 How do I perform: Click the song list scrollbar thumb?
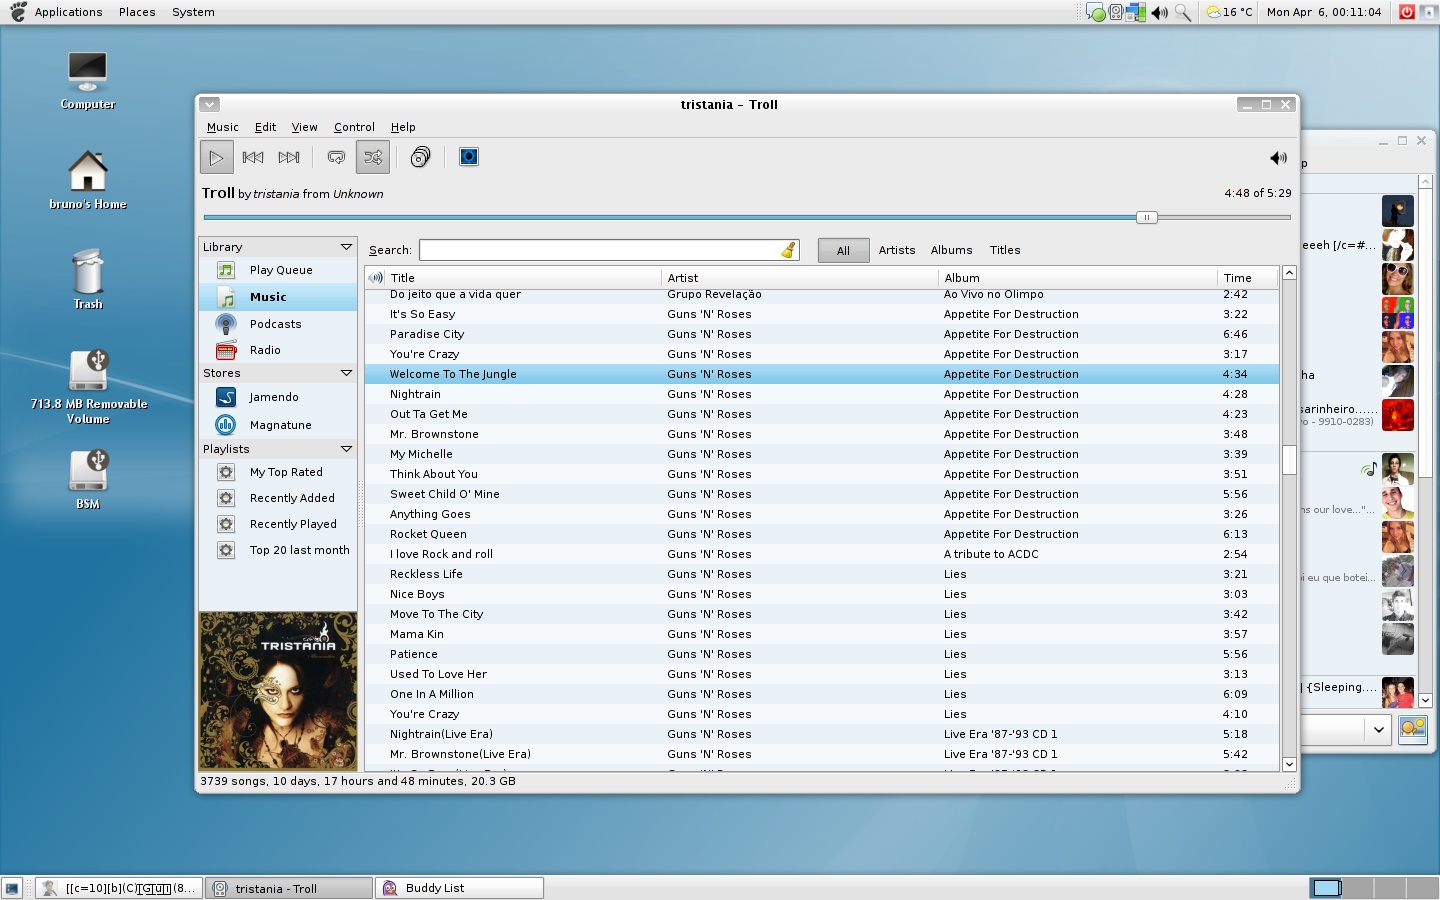(1289, 459)
